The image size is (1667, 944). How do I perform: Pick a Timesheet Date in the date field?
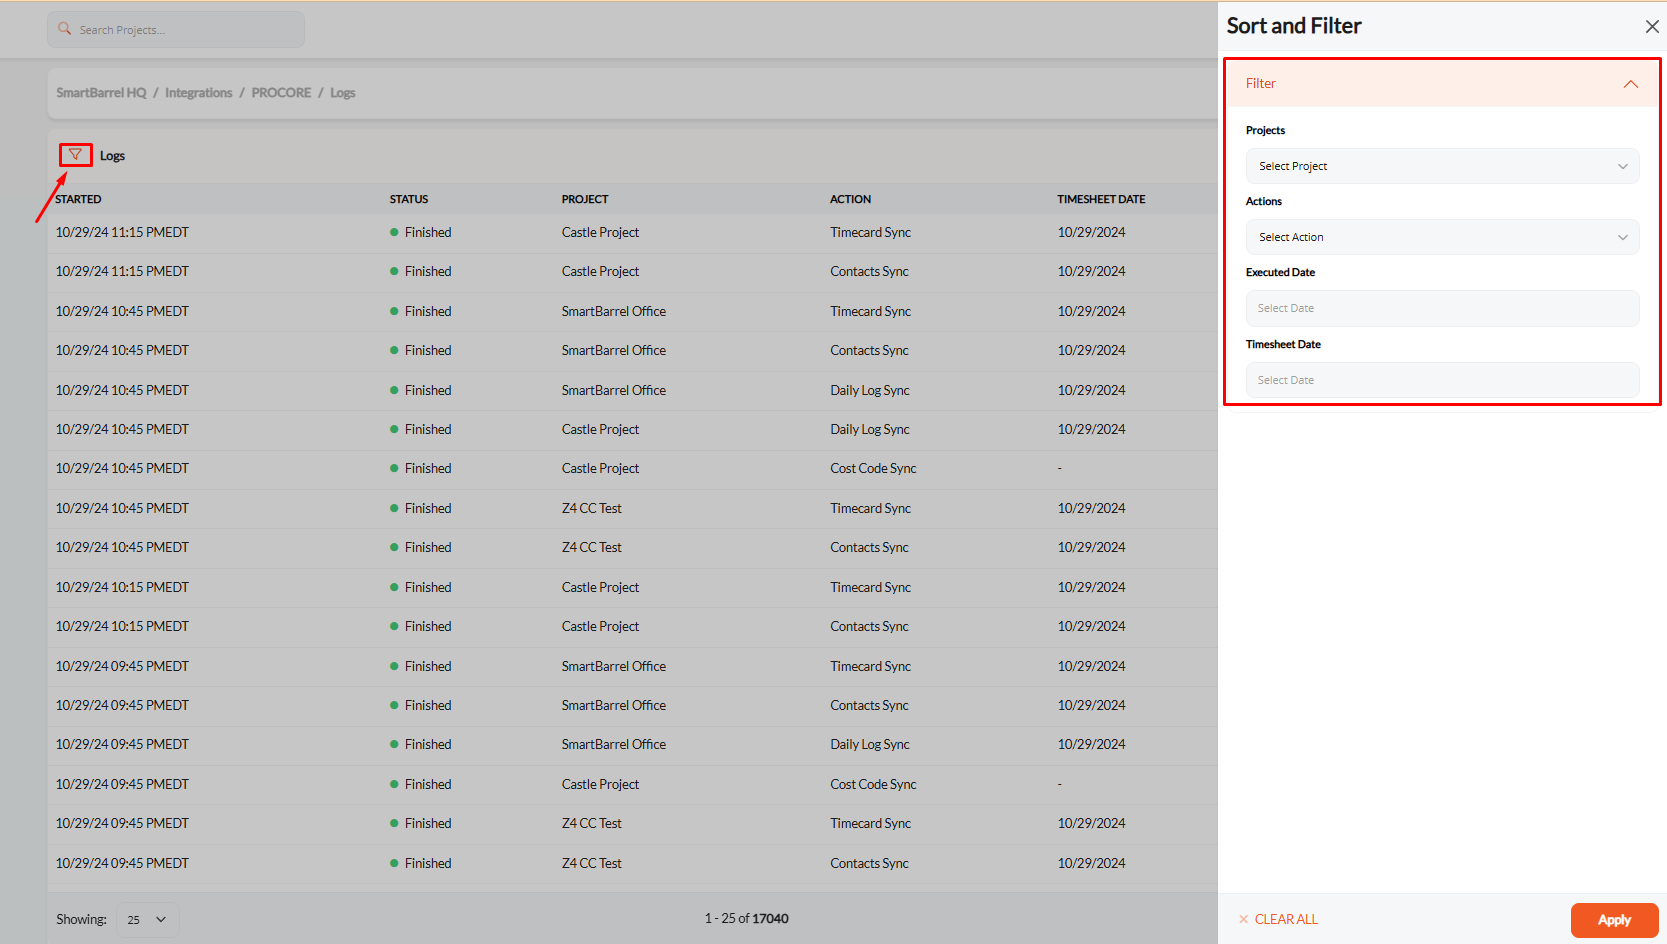coord(1442,380)
